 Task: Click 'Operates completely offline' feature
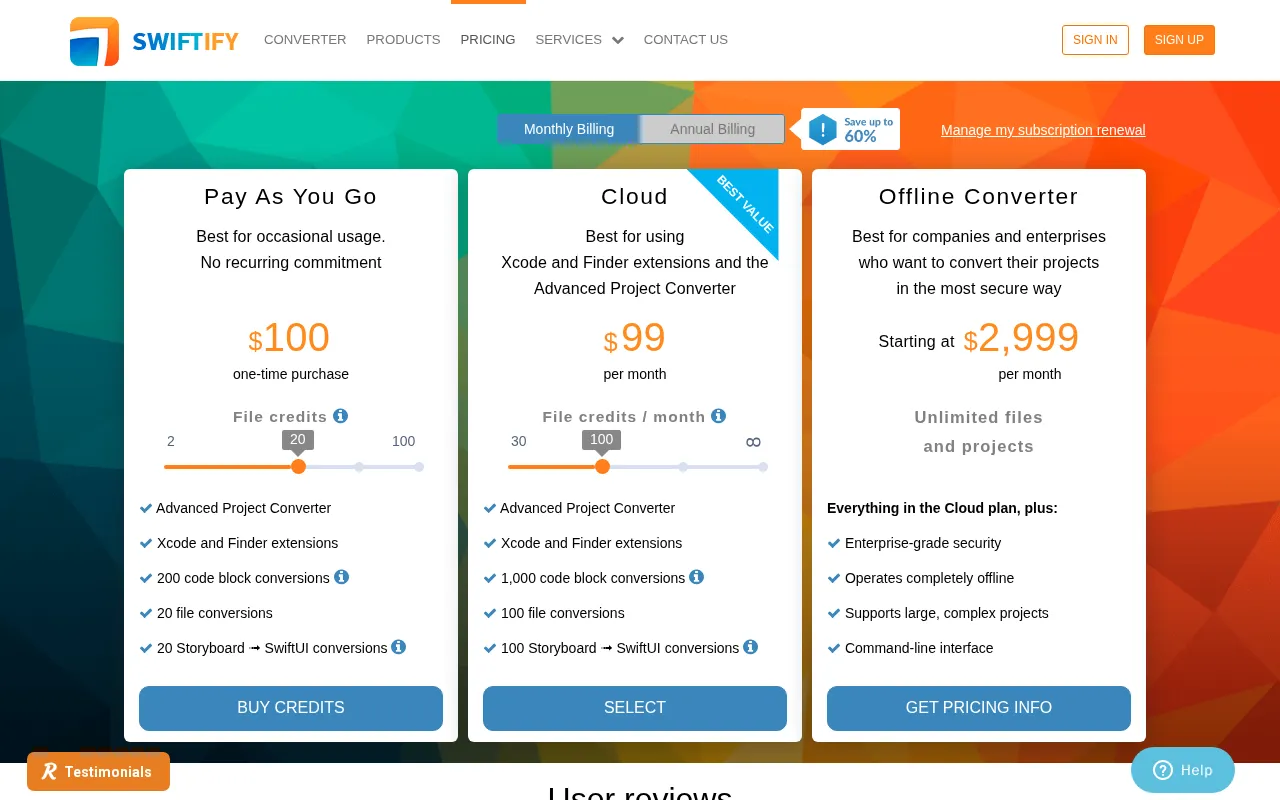pos(929,578)
